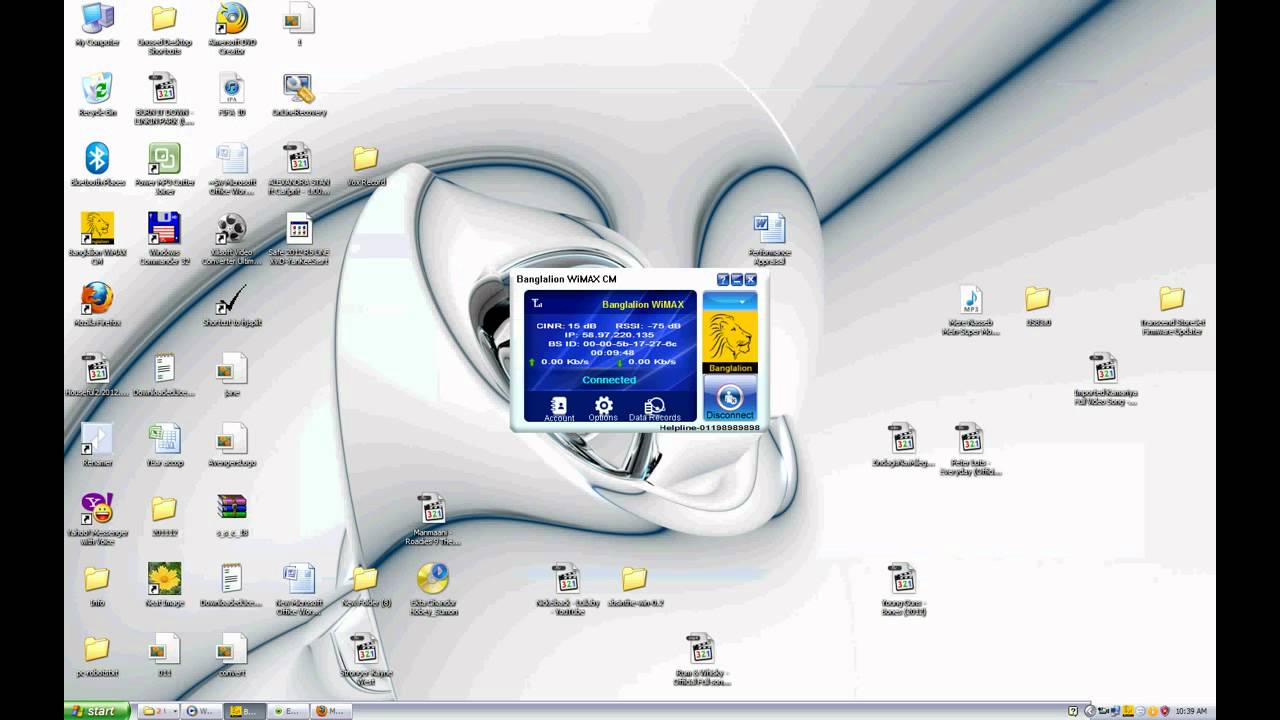1280x720 pixels.
Task: Click the Connected status text
Action: 609,380
